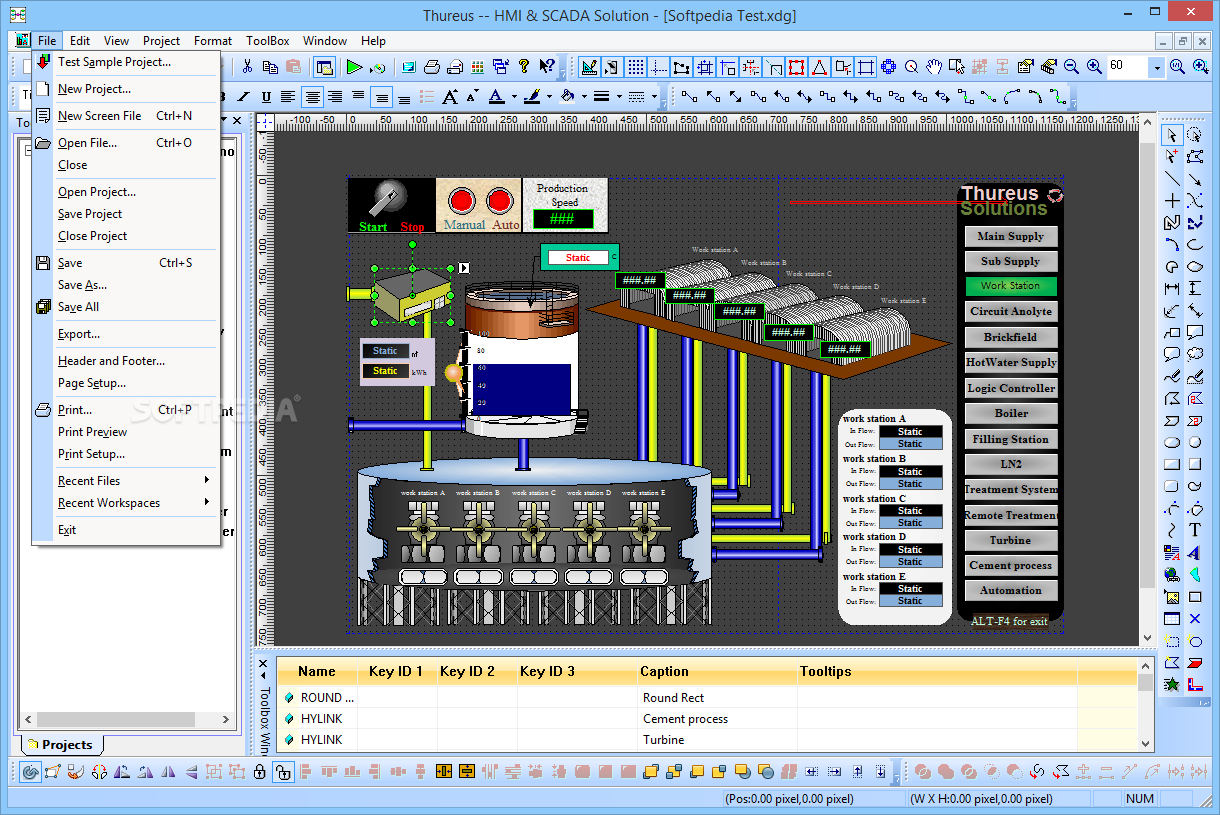Switch to the Projects tab
The height and width of the screenshot is (815, 1220).
[x=60, y=744]
